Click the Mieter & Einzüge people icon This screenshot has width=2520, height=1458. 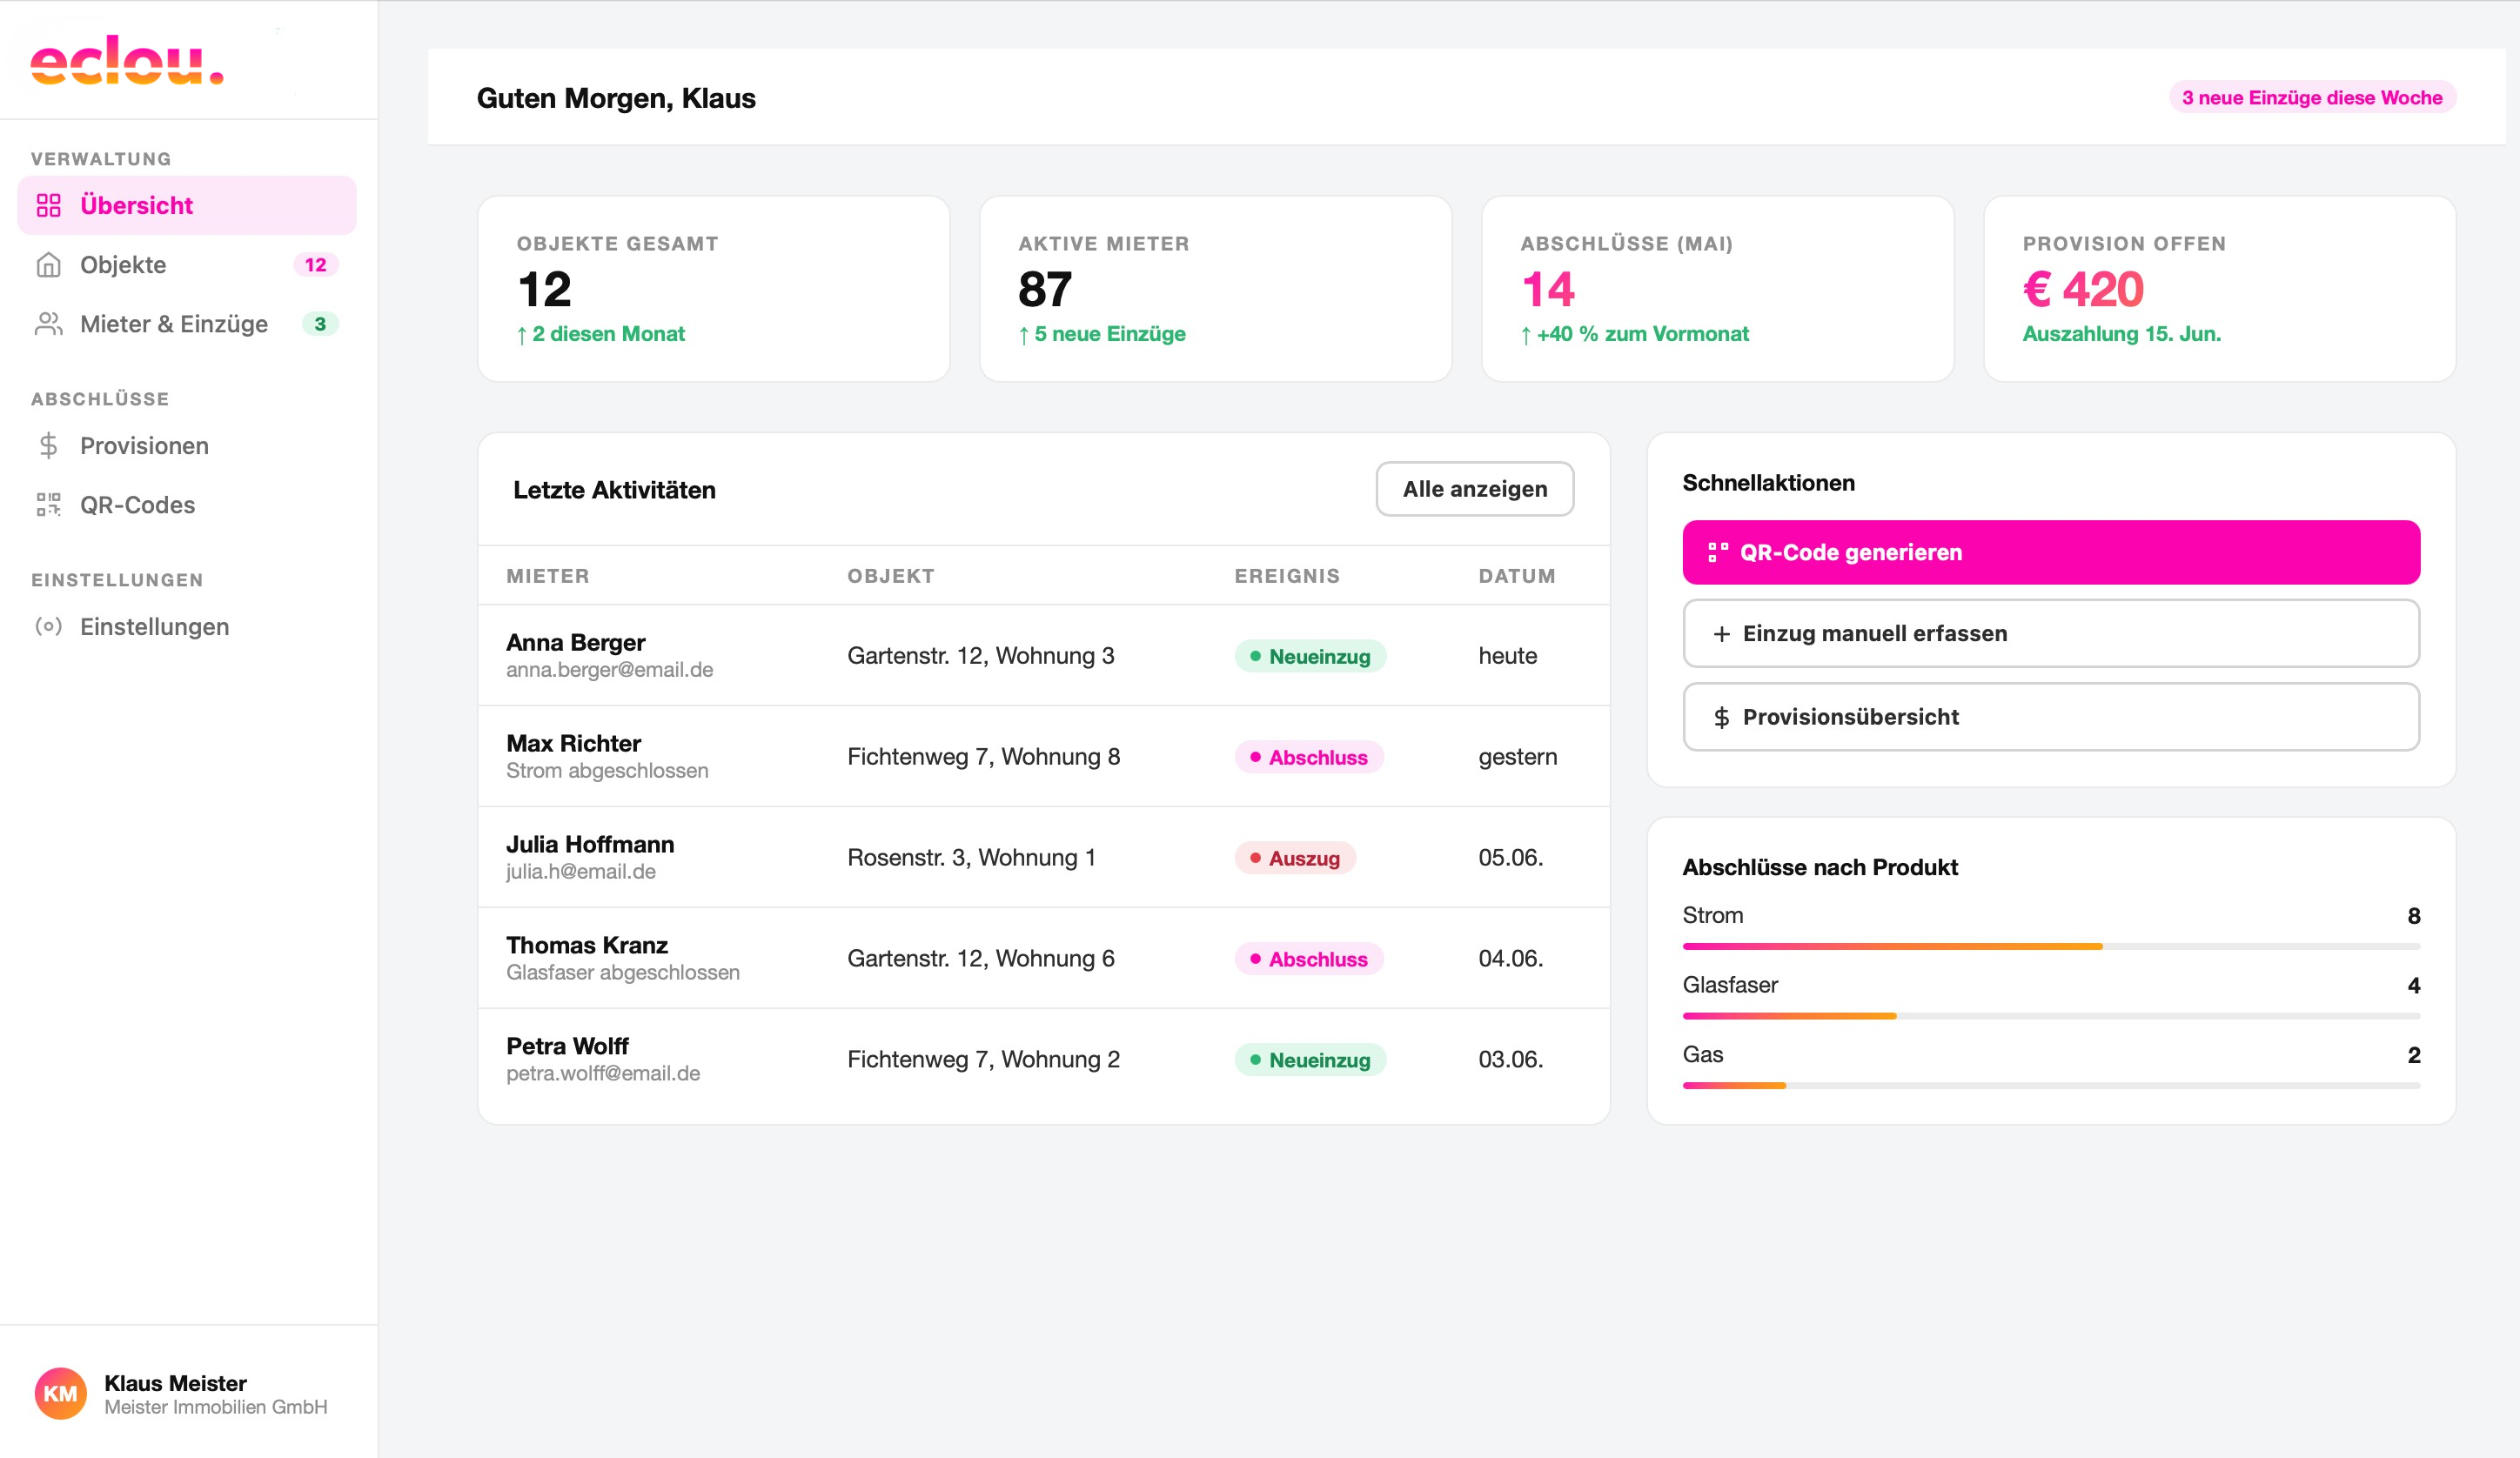click(x=49, y=324)
